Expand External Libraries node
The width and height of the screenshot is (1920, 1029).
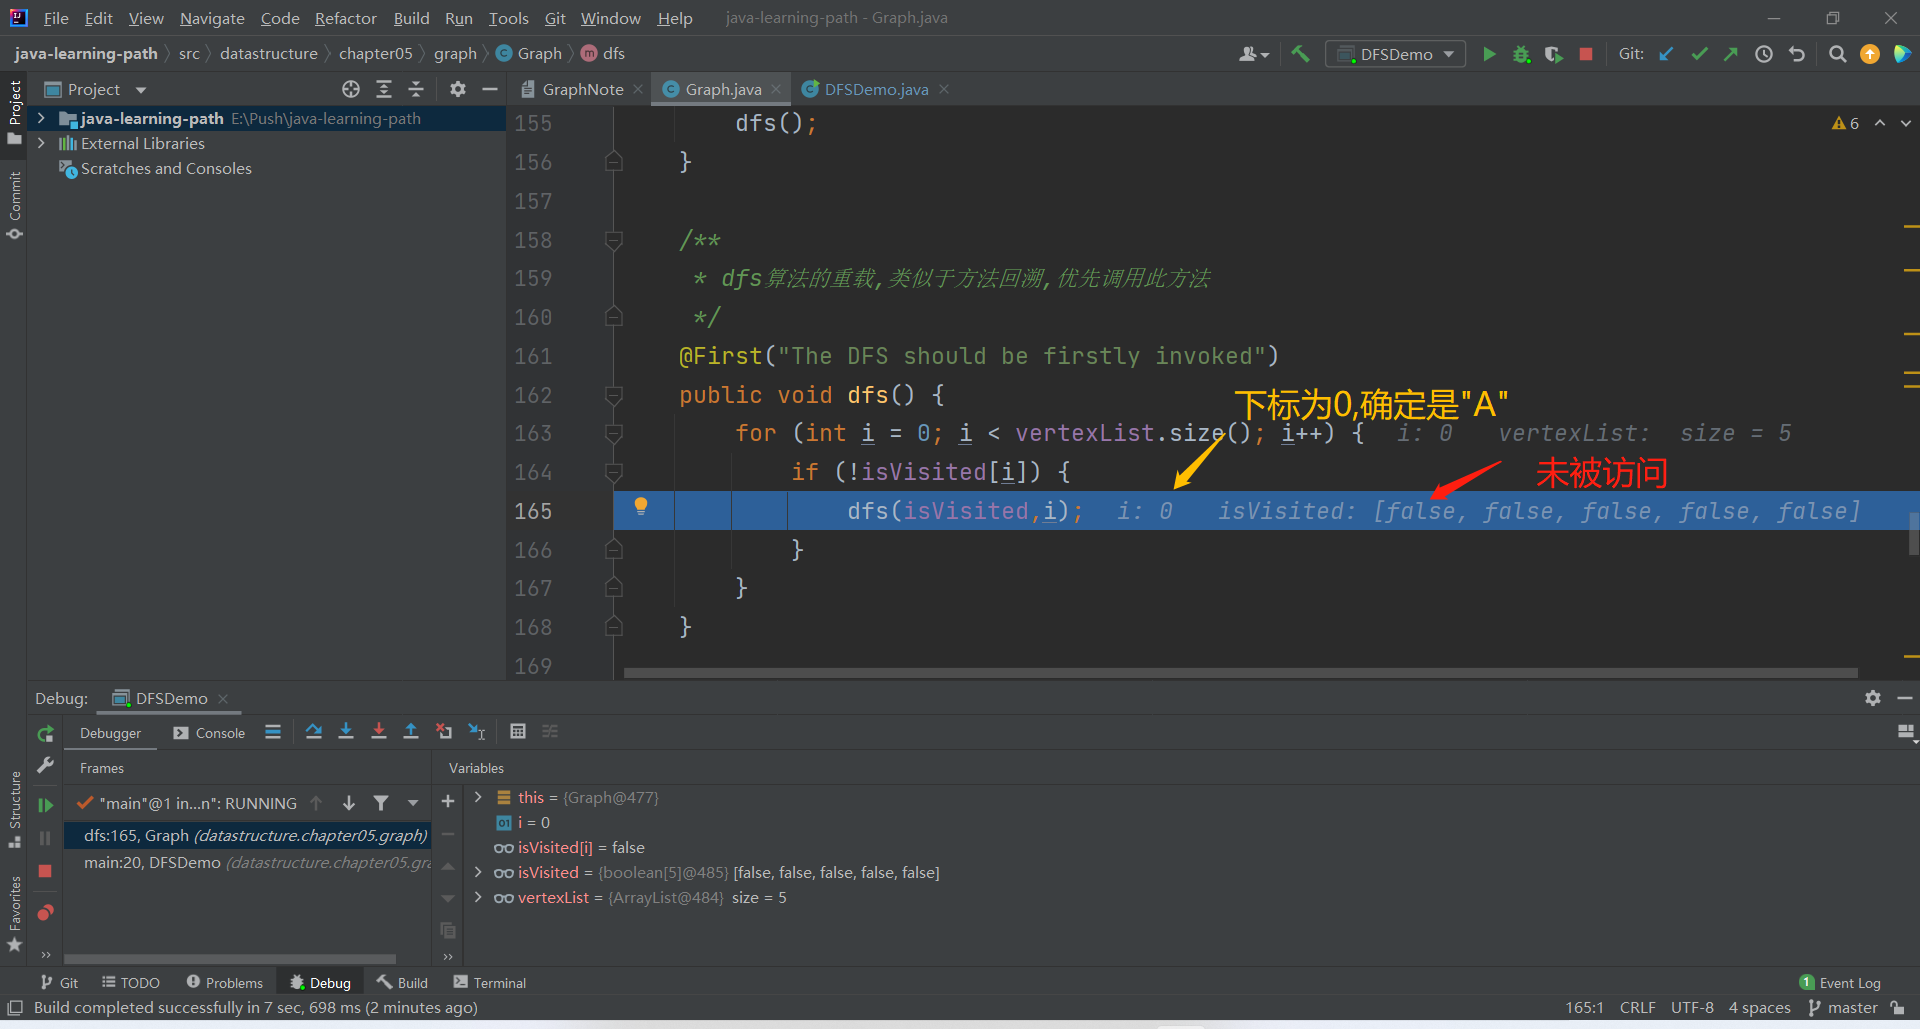coord(41,143)
